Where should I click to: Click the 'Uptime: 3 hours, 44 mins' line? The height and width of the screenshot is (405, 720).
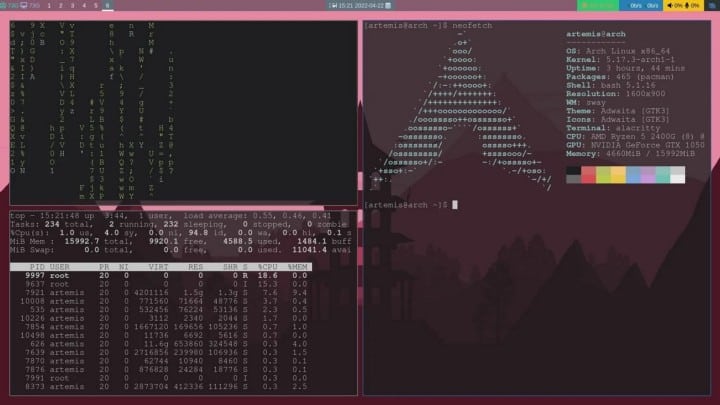coord(625,68)
